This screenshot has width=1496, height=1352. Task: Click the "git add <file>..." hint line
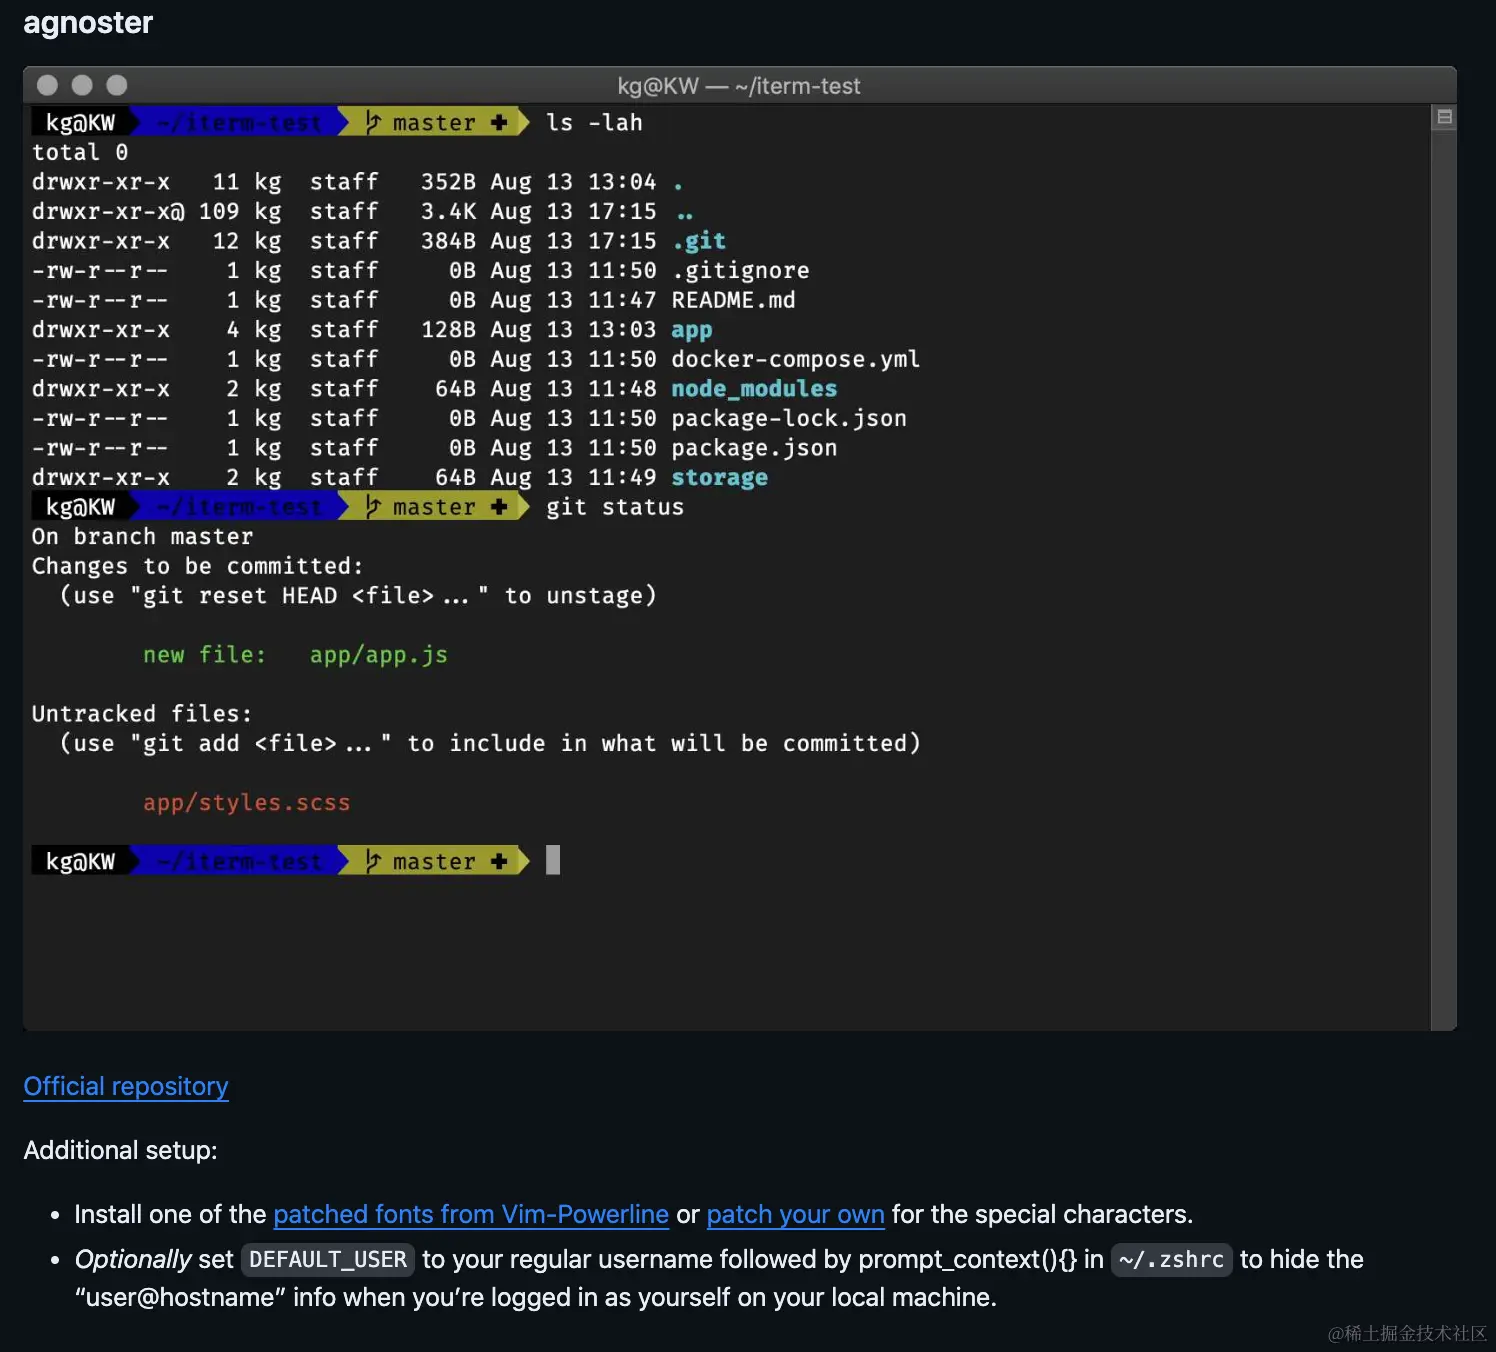[x=490, y=744]
